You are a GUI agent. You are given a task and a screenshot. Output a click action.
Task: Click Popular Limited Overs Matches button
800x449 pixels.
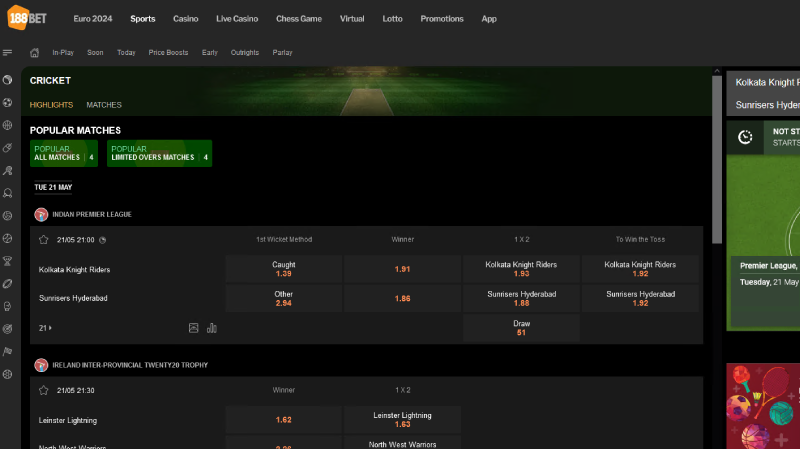click(159, 153)
